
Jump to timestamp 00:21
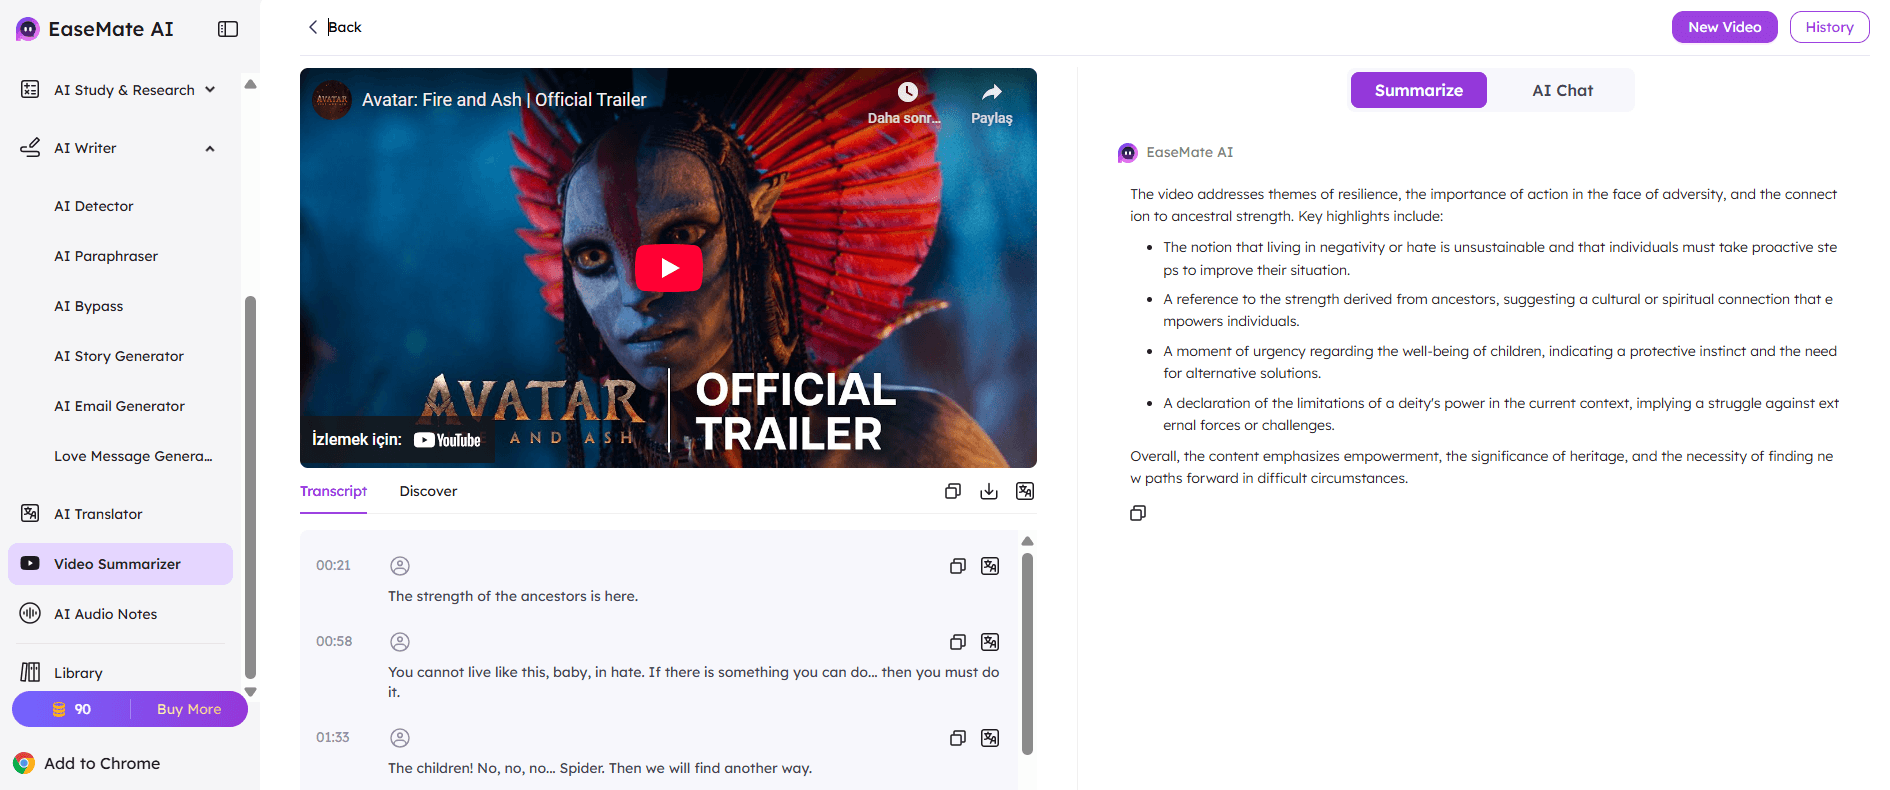(333, 565)
